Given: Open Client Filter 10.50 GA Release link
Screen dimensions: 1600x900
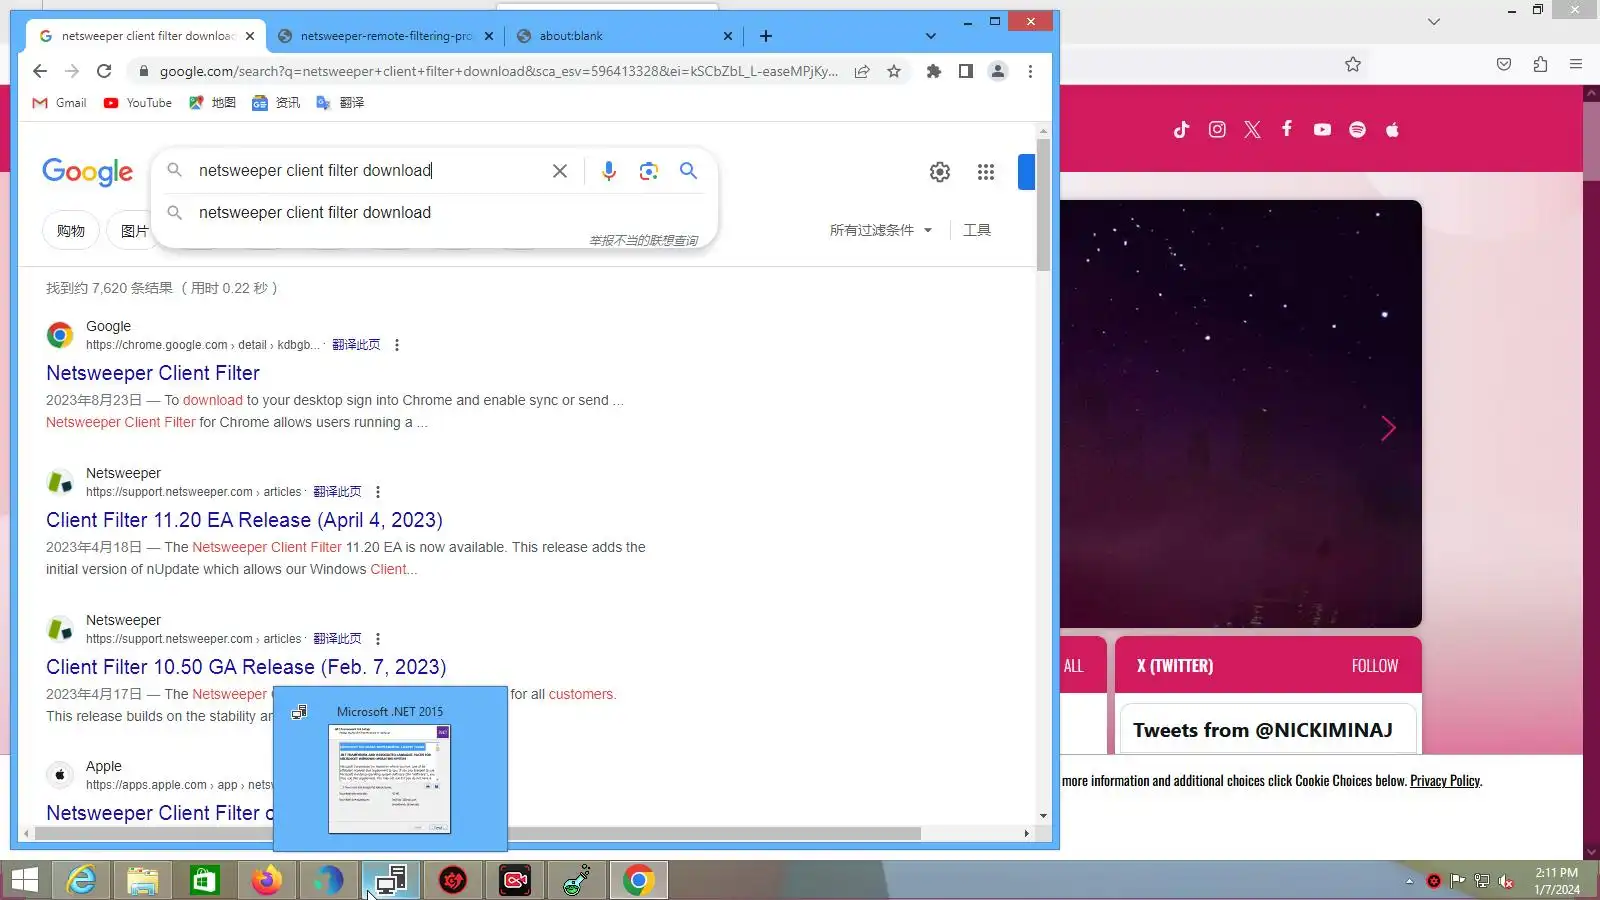Looking at the screenshot, I should [246, 667].
